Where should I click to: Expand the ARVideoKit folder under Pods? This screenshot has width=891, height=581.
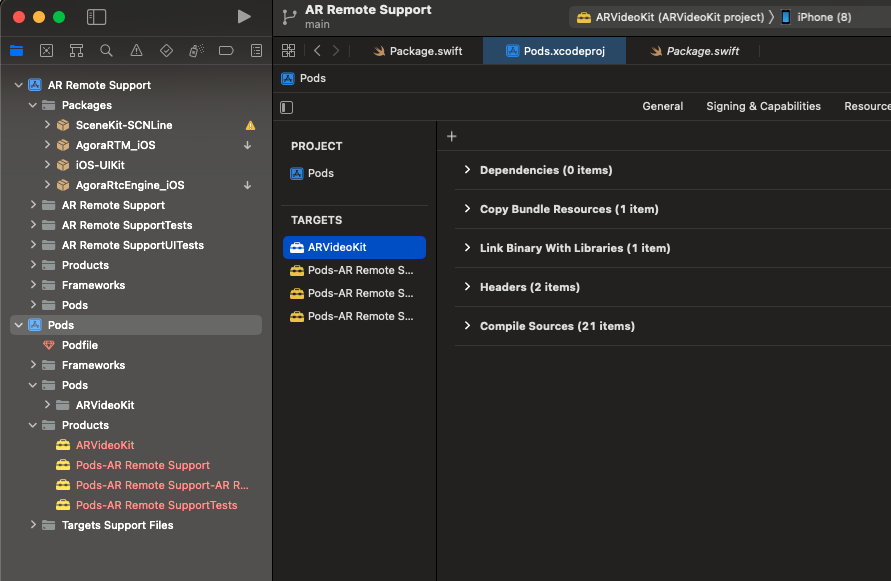(47, 405)
